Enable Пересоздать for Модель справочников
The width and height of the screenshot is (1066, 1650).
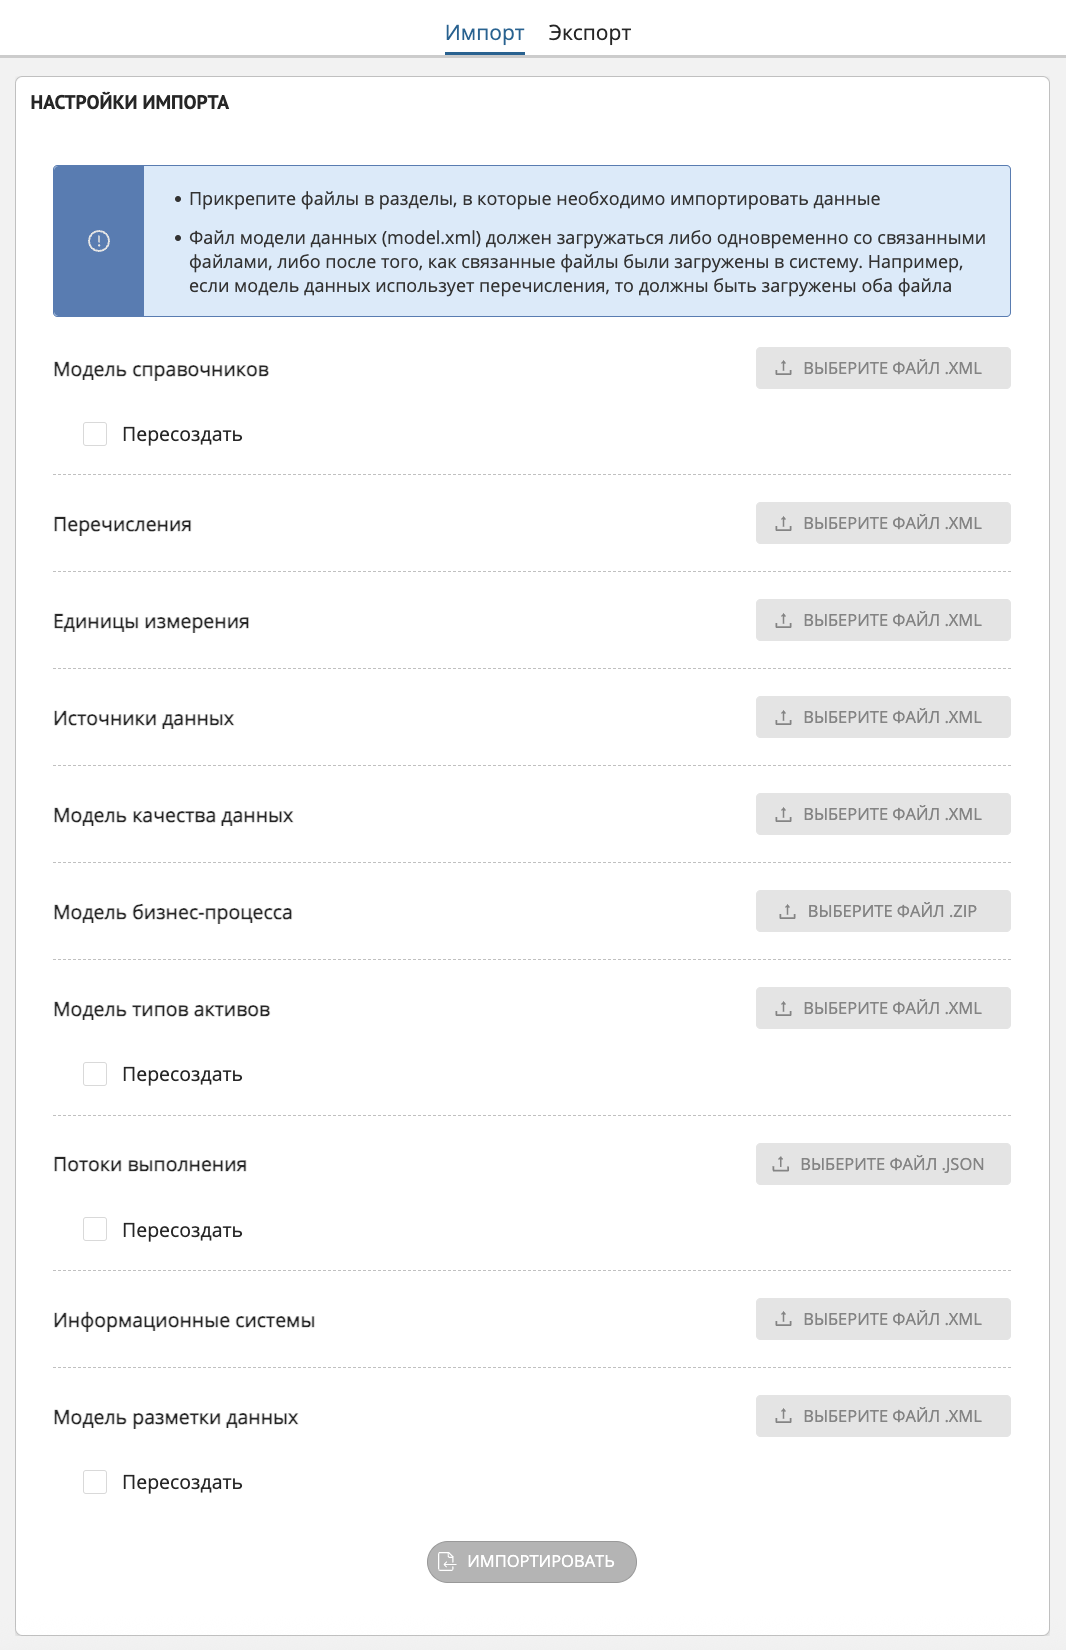[x=95, y=434]
